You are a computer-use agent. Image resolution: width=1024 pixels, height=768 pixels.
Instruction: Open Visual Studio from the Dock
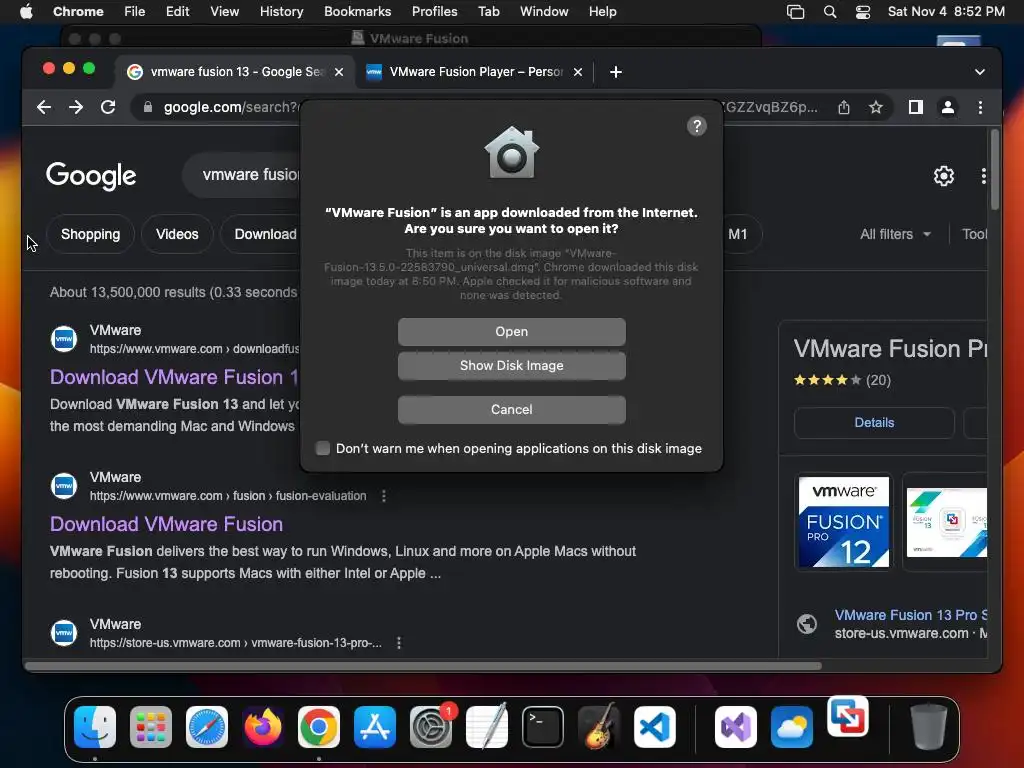pos(736,727)
